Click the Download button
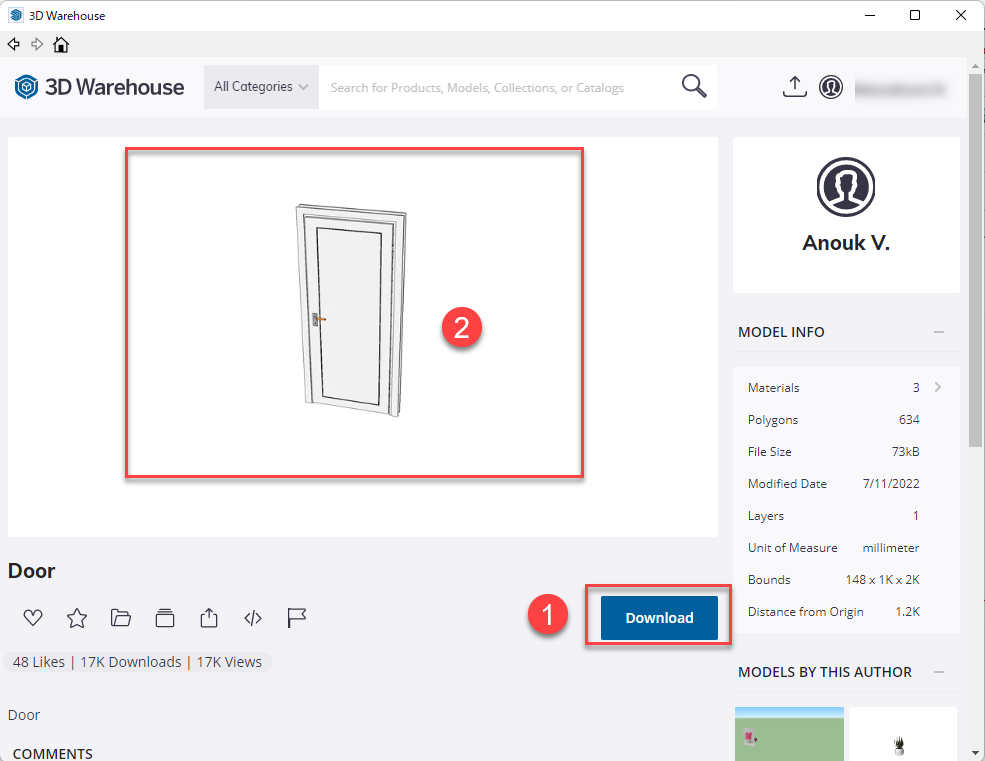The height and width of the screenshot is (761, 985). (x=659, y=618)
